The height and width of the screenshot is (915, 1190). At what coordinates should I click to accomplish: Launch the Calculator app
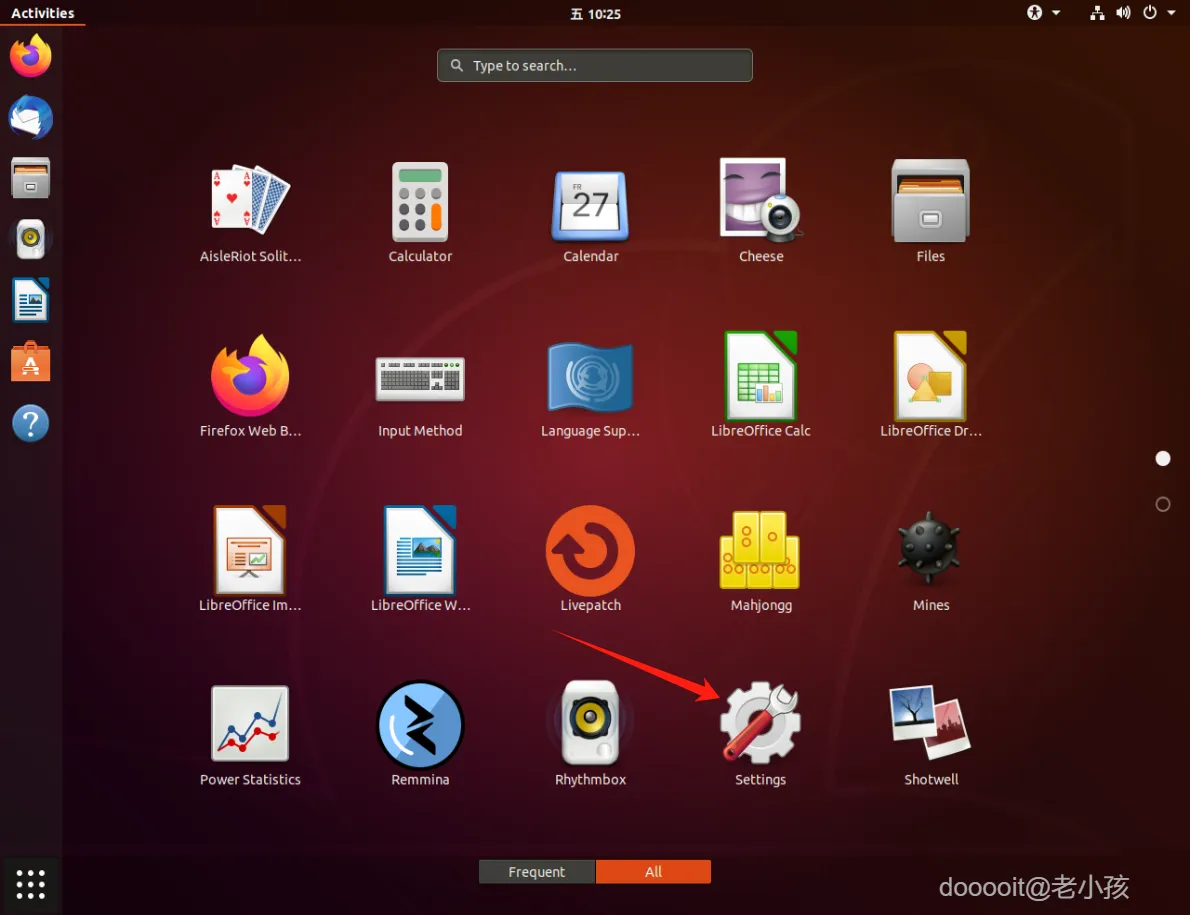(x=420, y=213)
